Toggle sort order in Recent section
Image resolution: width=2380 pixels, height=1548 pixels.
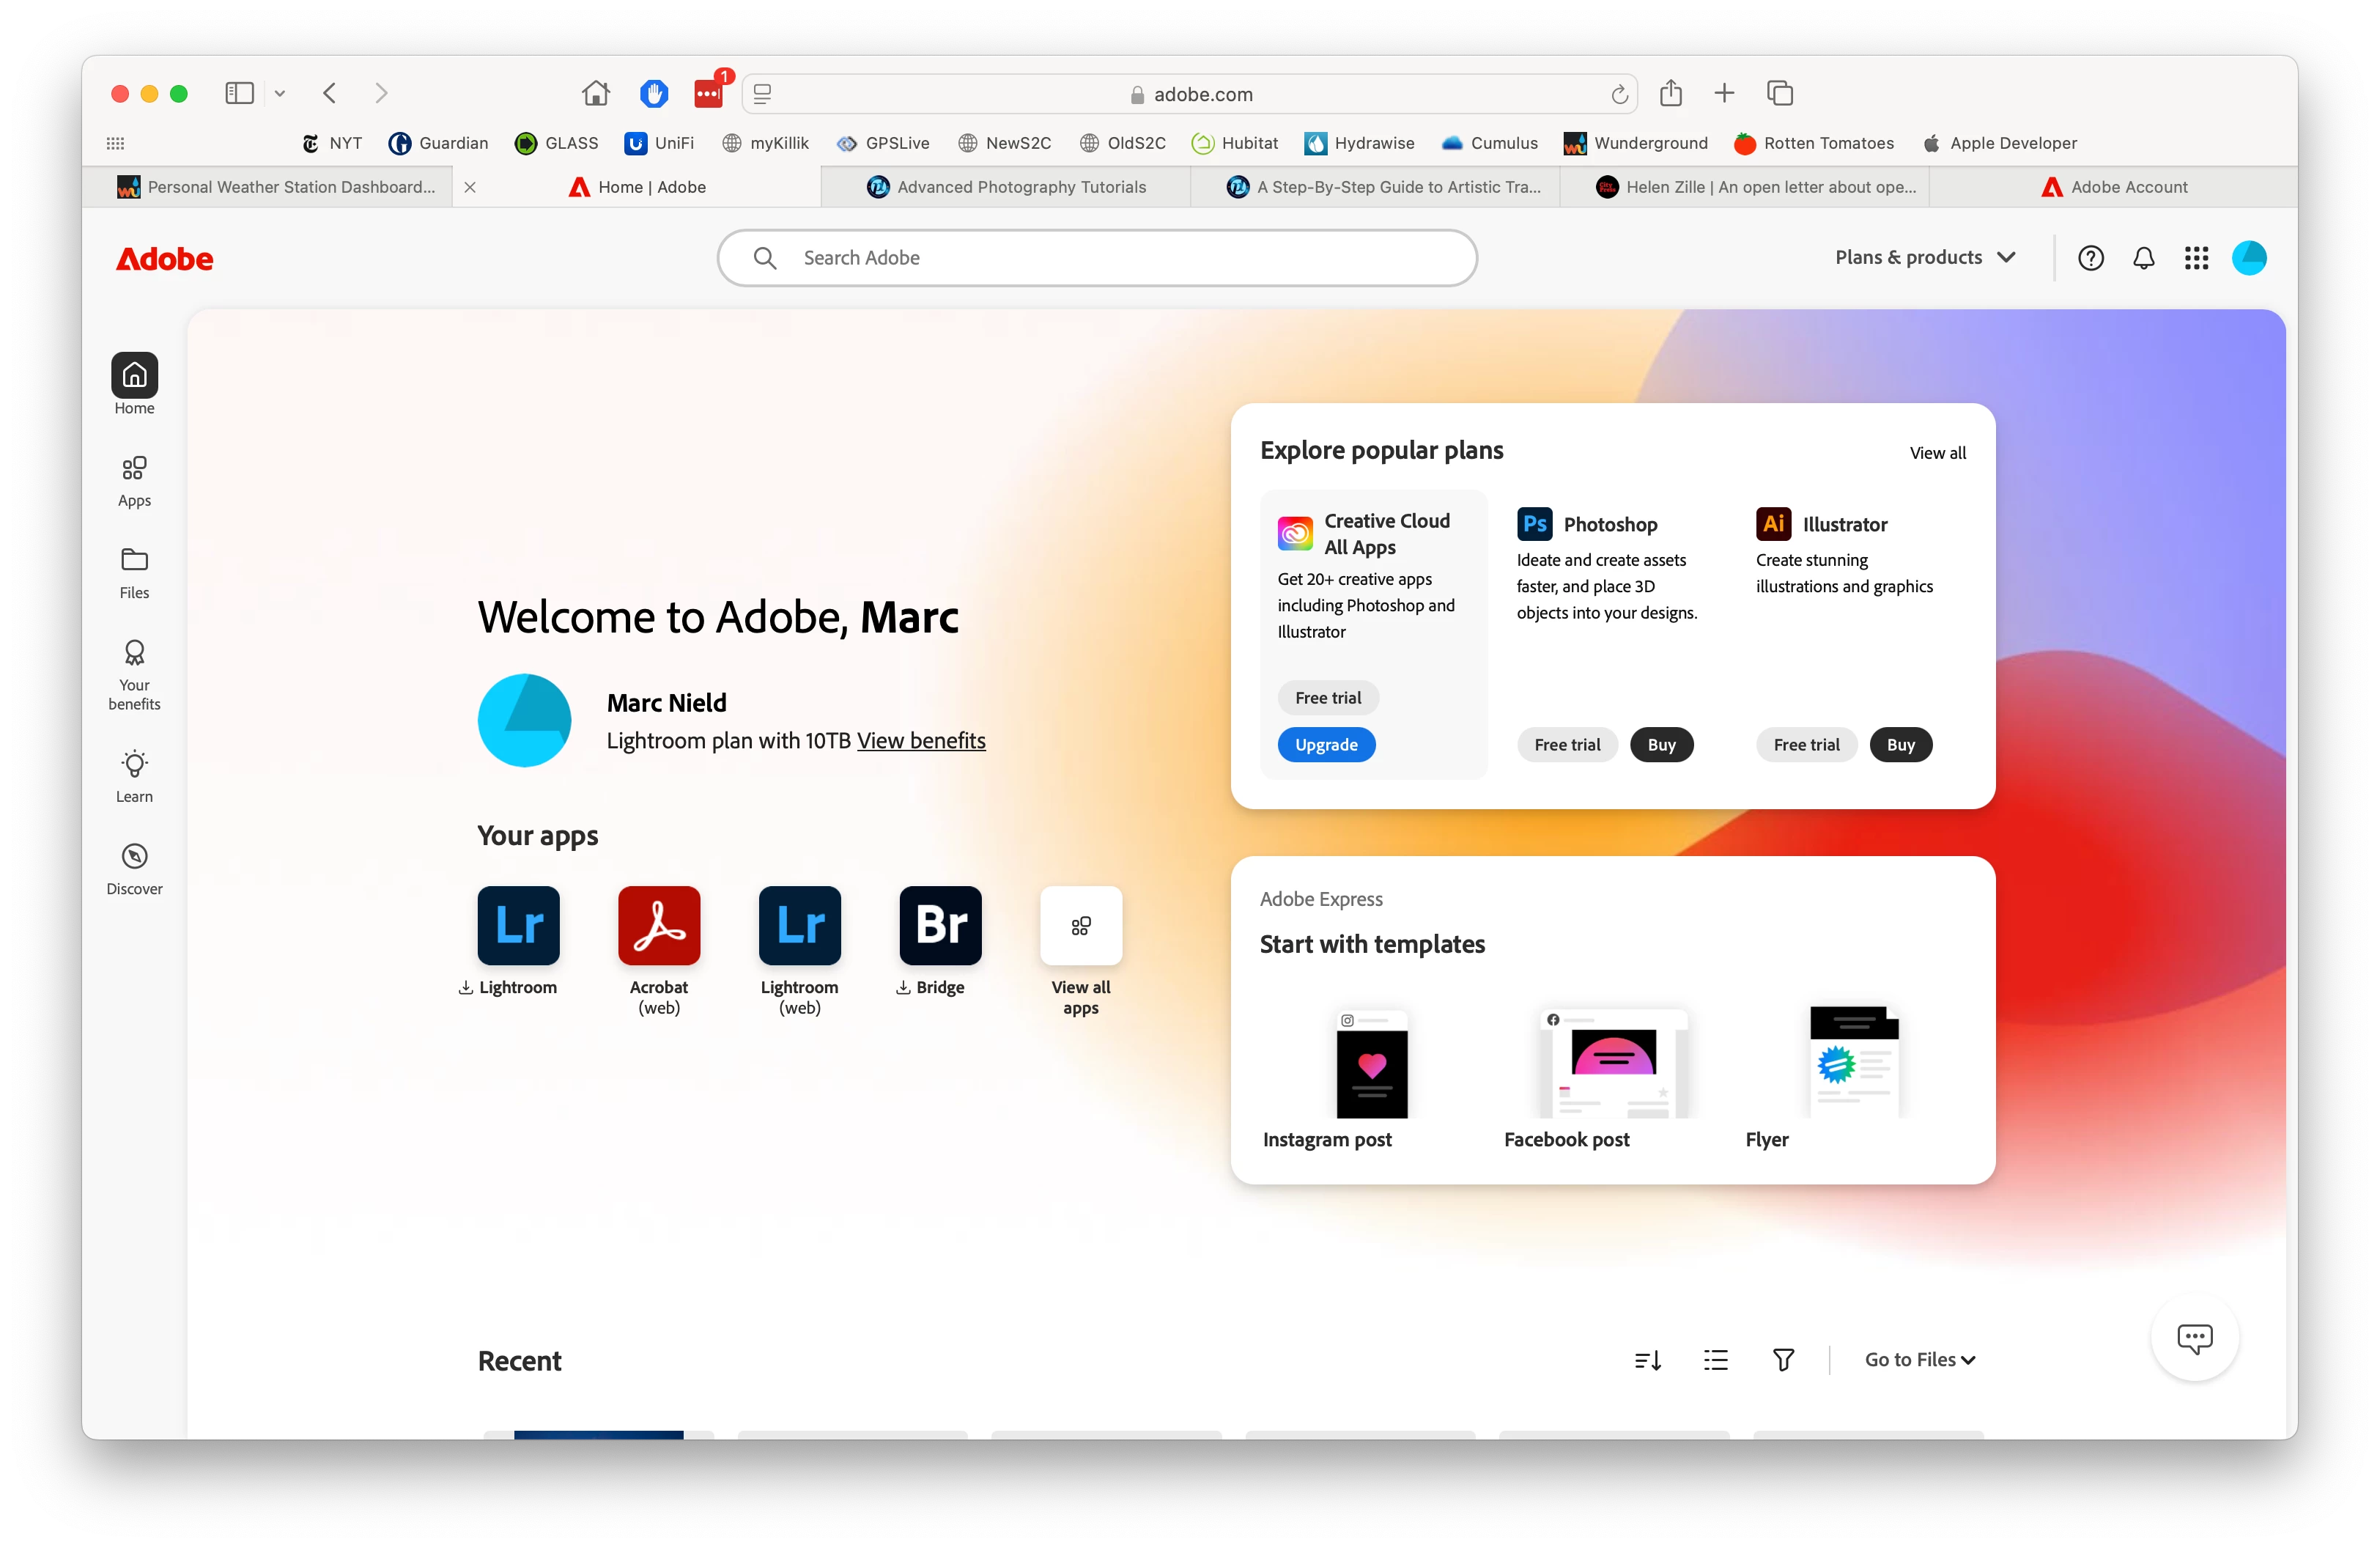(1647, 1360)
